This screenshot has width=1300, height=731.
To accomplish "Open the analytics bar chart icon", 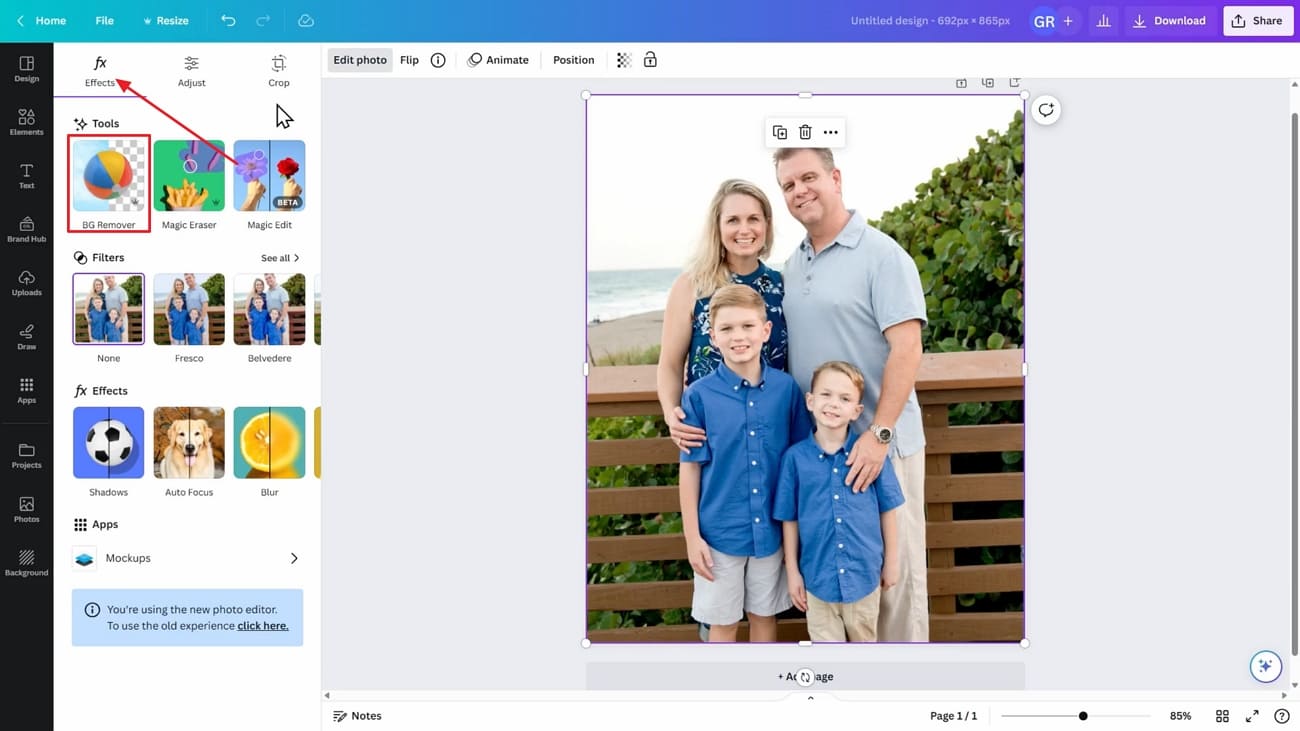I will pyautogui.click(x=1103, y=21).
